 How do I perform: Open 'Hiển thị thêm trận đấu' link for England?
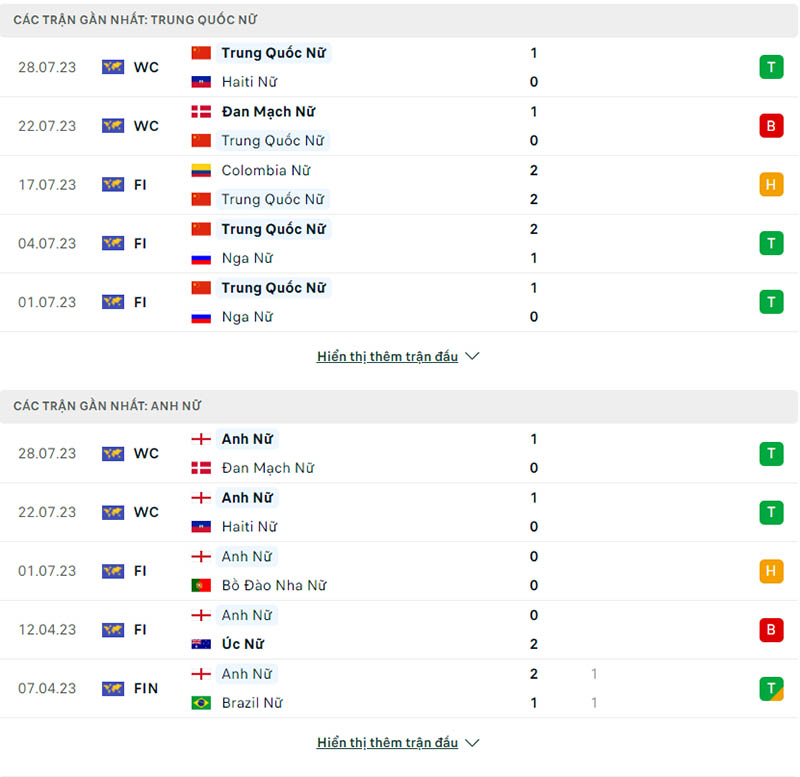point(387,743)
